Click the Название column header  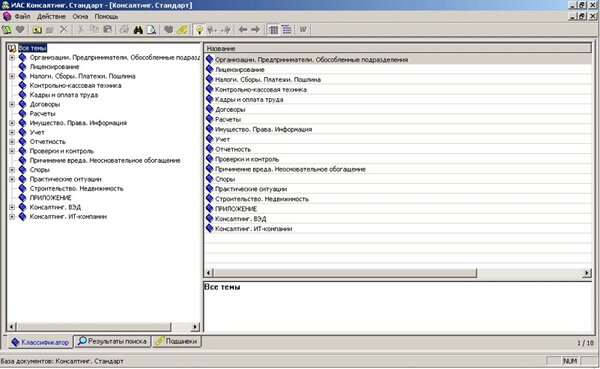(x=398, y=49)
